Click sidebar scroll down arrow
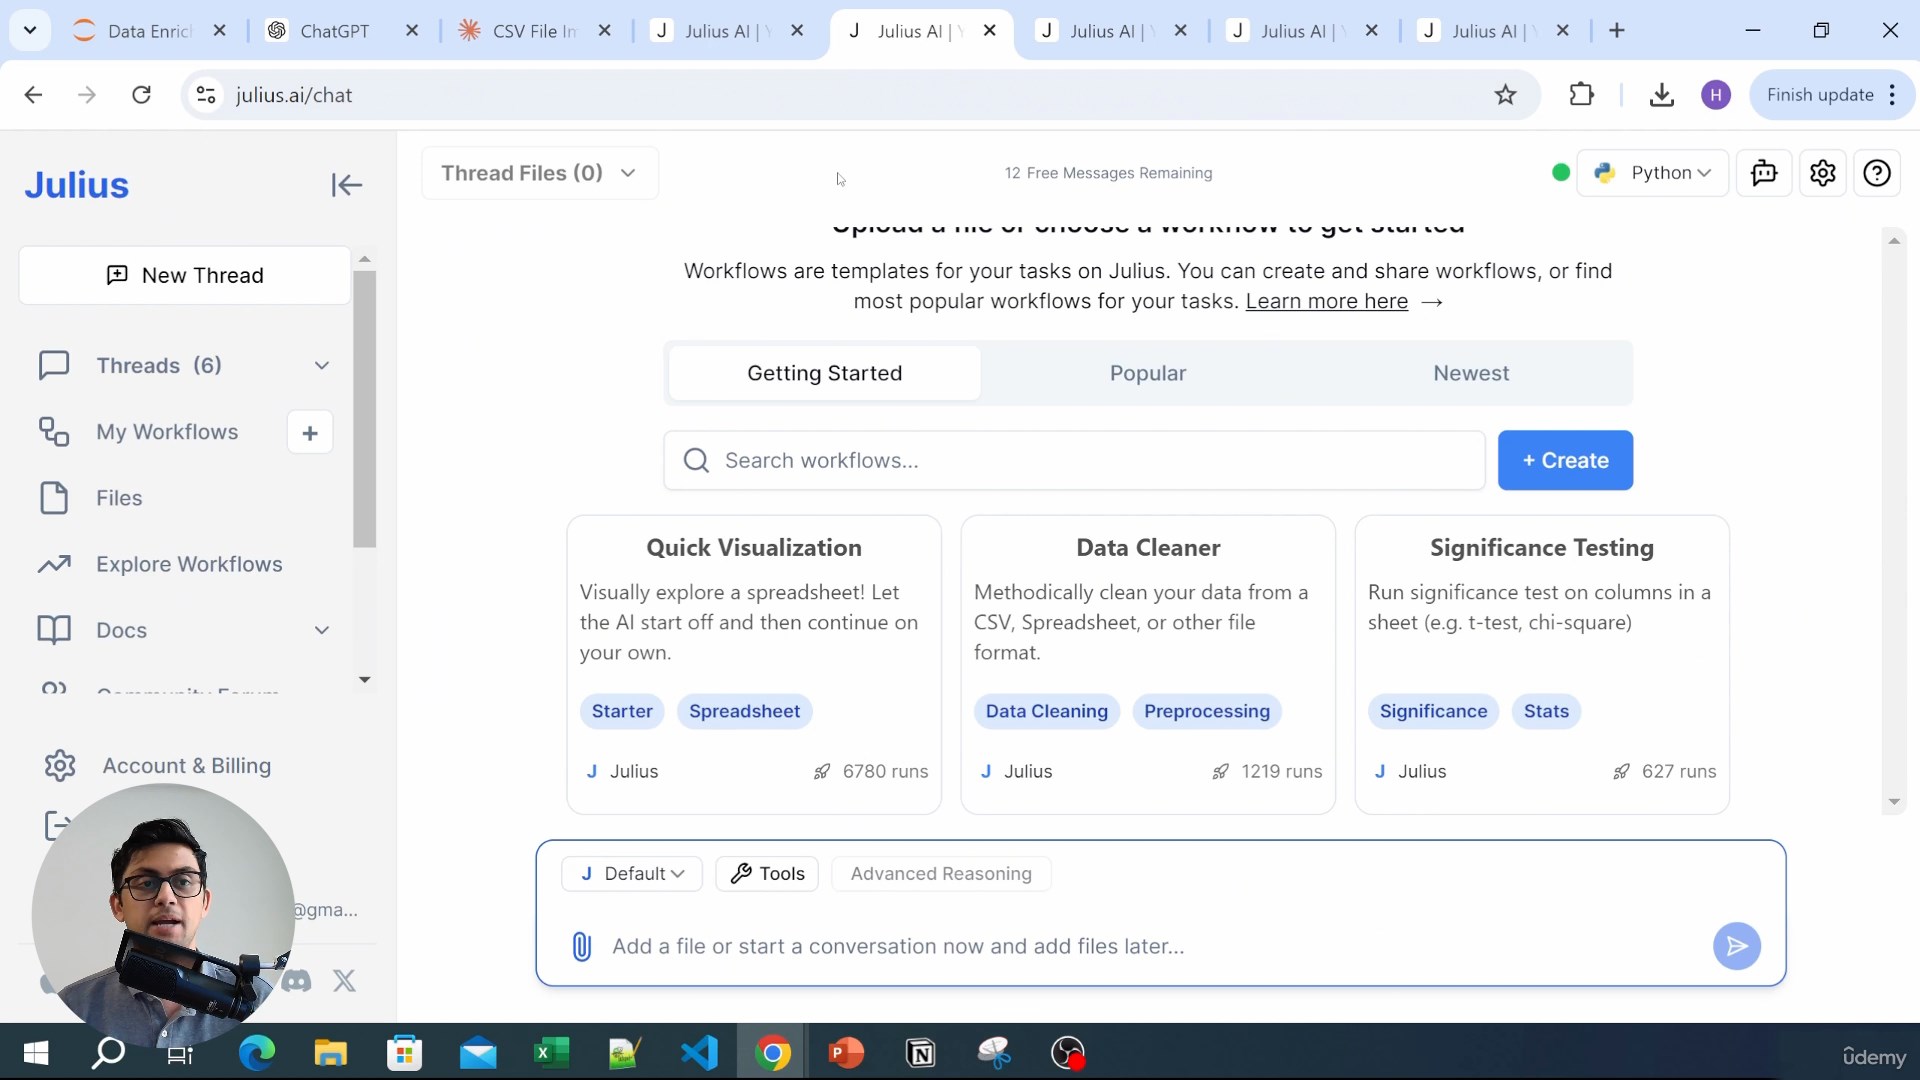Image resolution: width=1920 pixels, height=1080 pixels. [365, 680]
